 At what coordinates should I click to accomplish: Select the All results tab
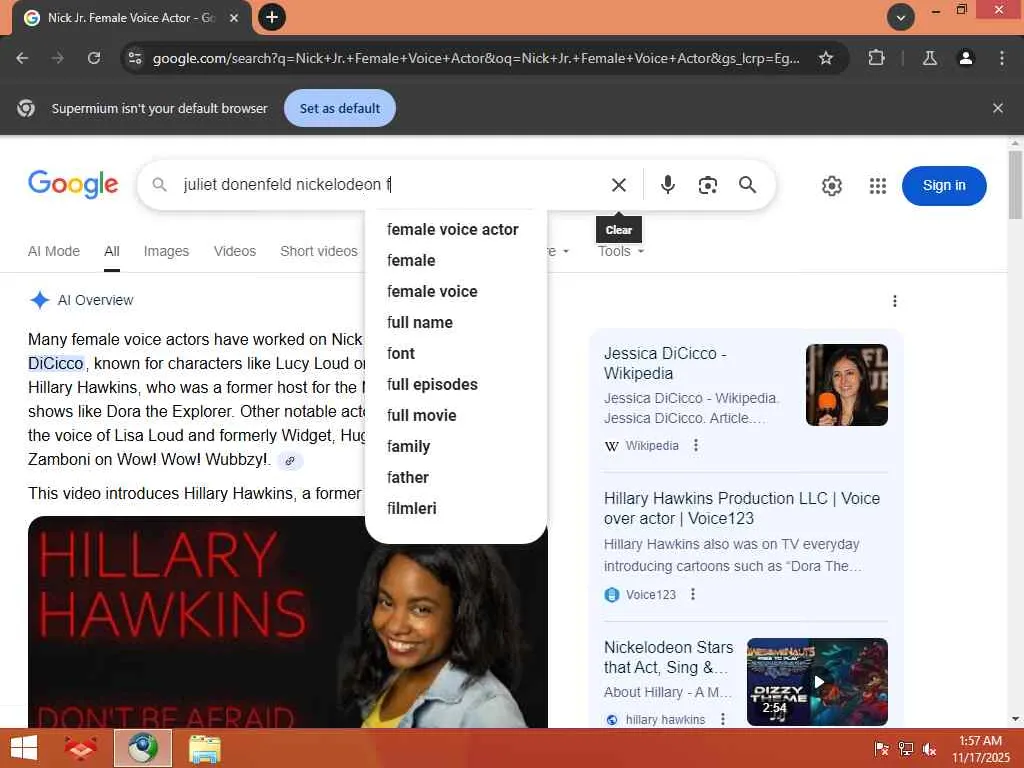coord(112,251)
